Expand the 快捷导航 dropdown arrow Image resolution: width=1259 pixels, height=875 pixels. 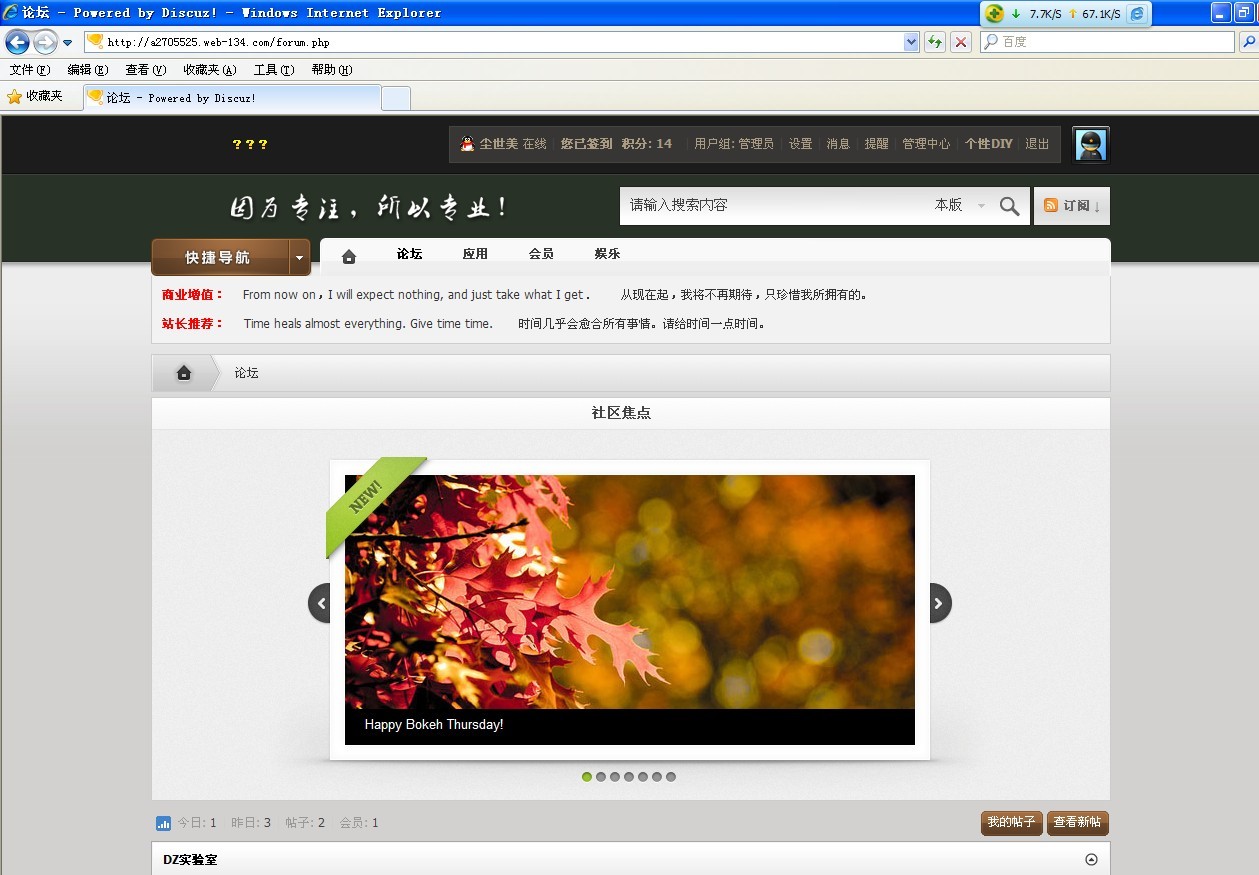tap(299, 257)
